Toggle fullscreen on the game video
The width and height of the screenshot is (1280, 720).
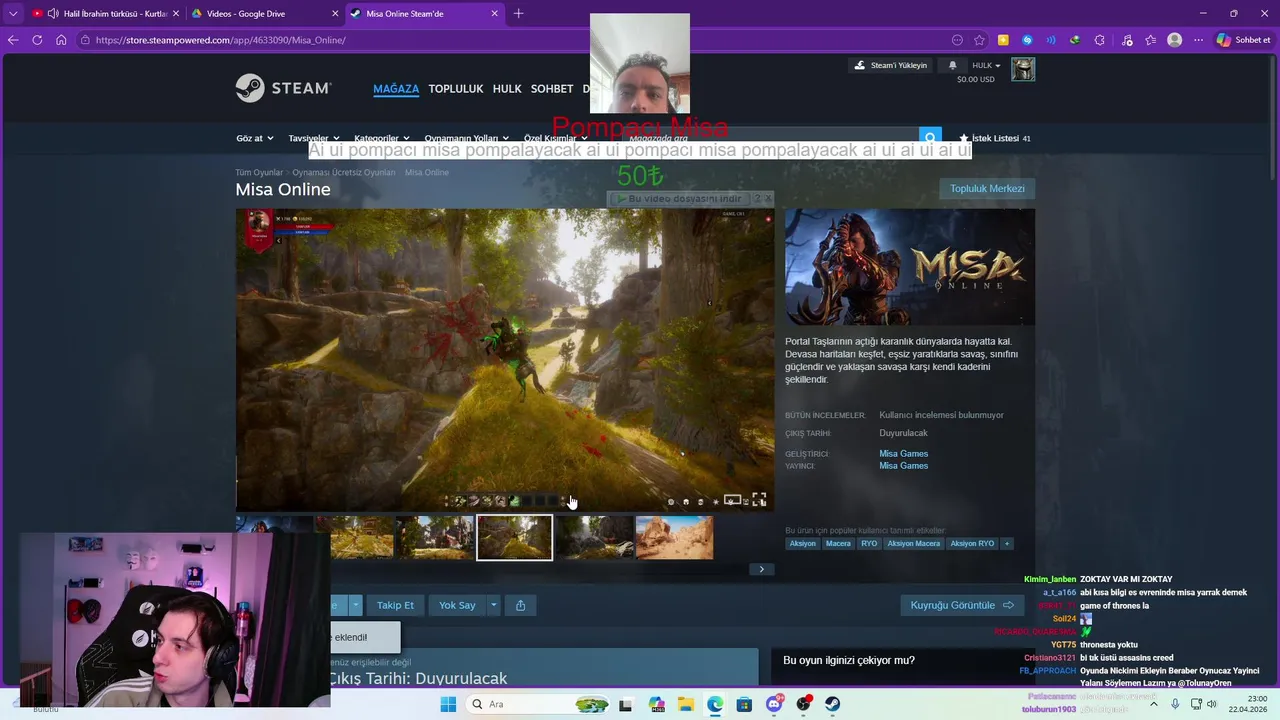pyautogui.click(x=759, y=500)
